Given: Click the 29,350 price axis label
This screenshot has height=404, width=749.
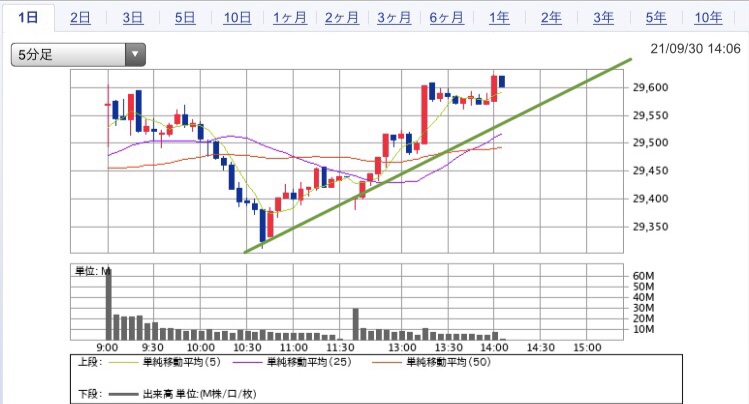Looking at the screenshot, I should (650, 226).
